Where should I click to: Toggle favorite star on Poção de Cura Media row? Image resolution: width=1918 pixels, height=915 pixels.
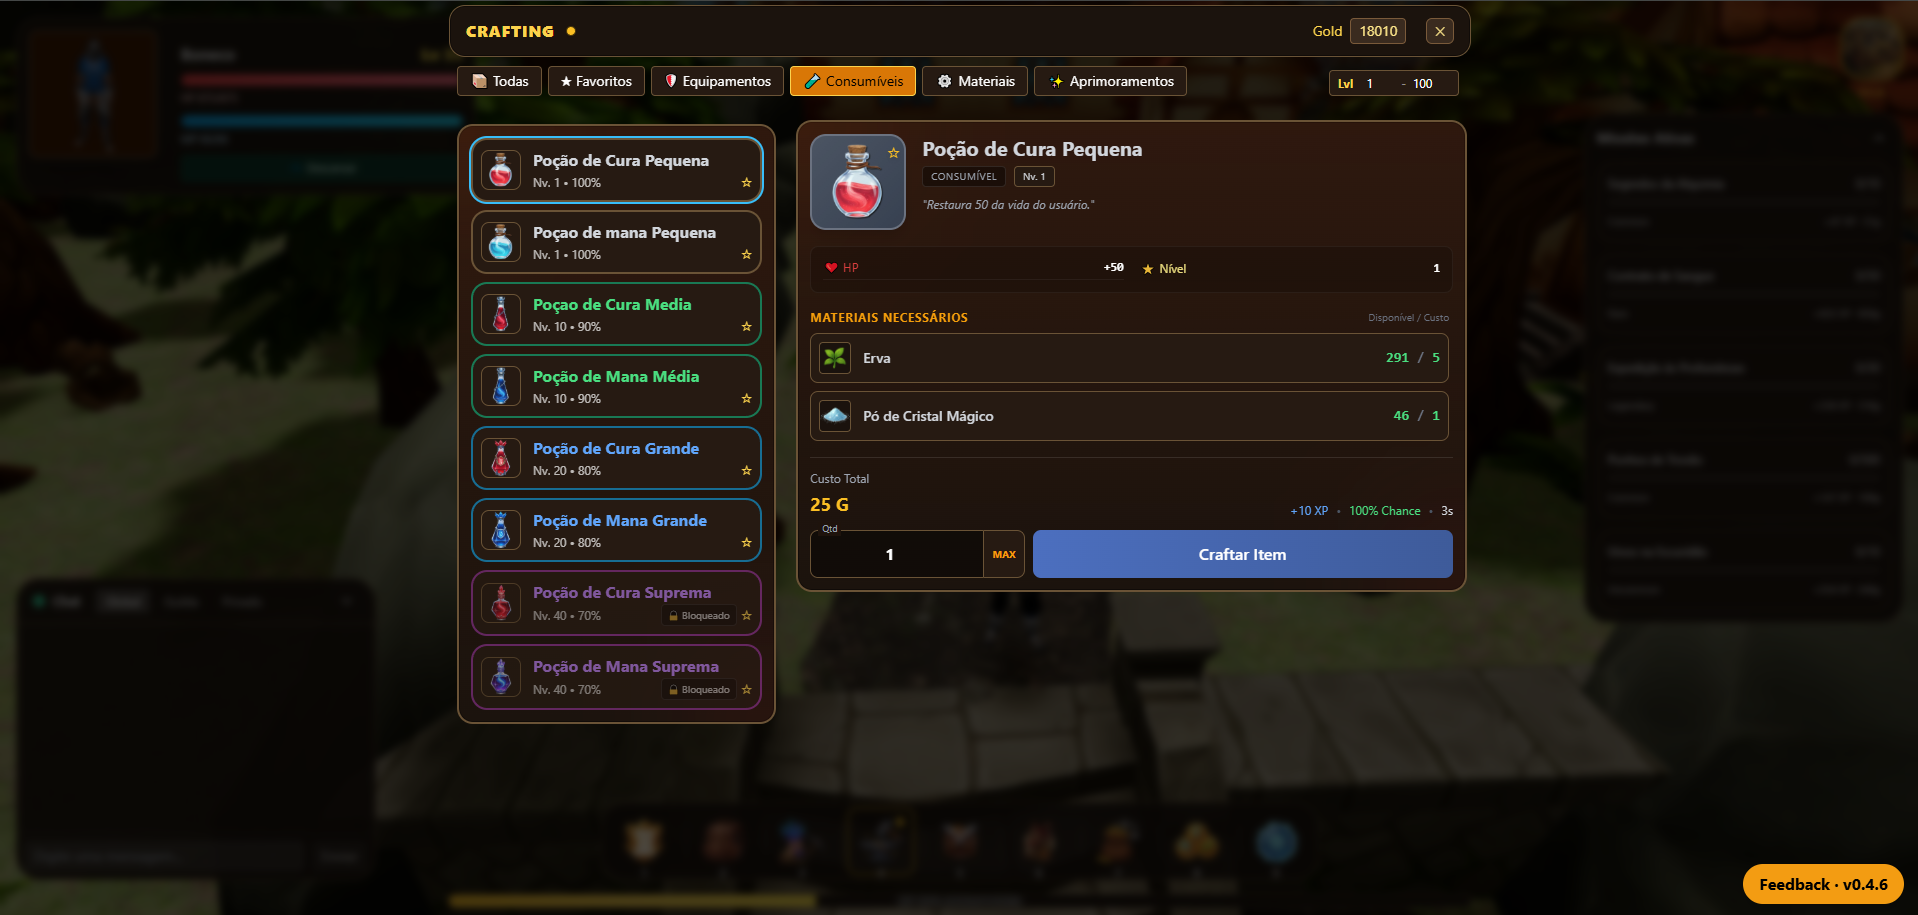[x=746, y=327]
